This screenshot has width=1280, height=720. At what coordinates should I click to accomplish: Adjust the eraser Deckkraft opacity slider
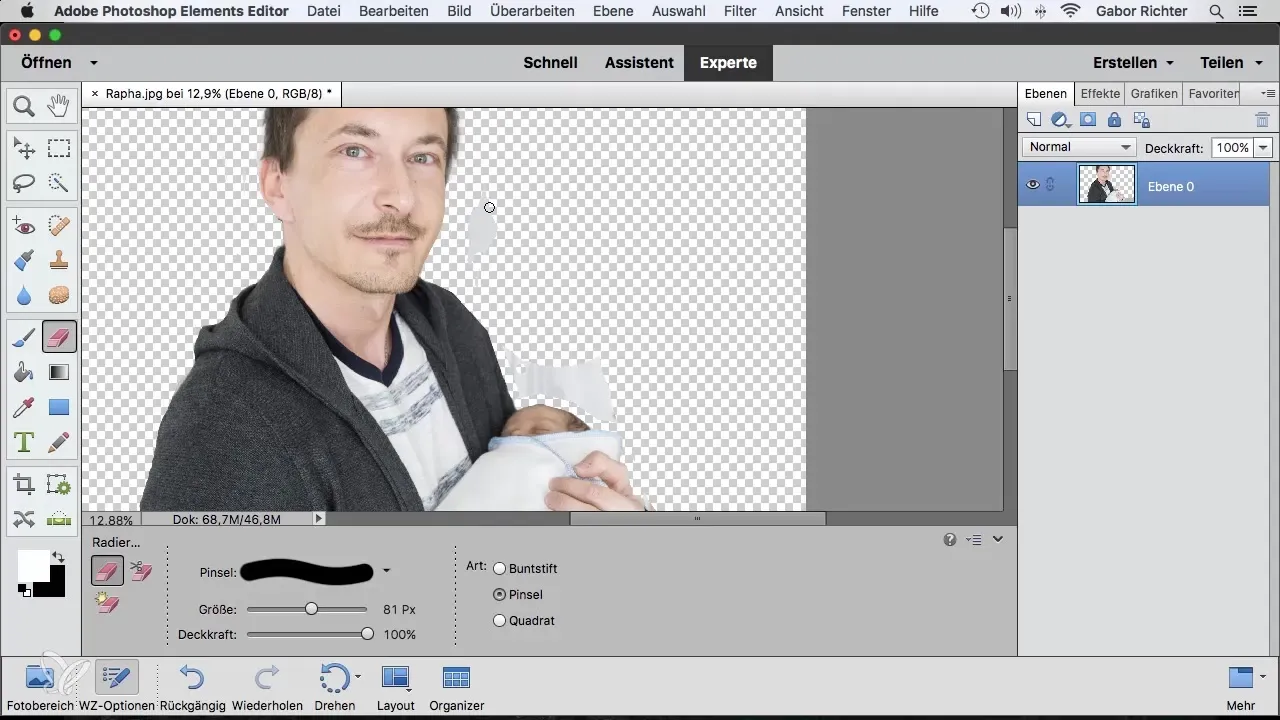click(367, 634)
